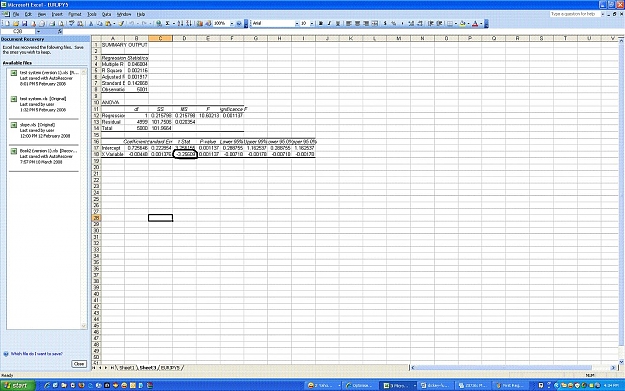Toggle Bold formatting
625x391 pixels.
320,24
